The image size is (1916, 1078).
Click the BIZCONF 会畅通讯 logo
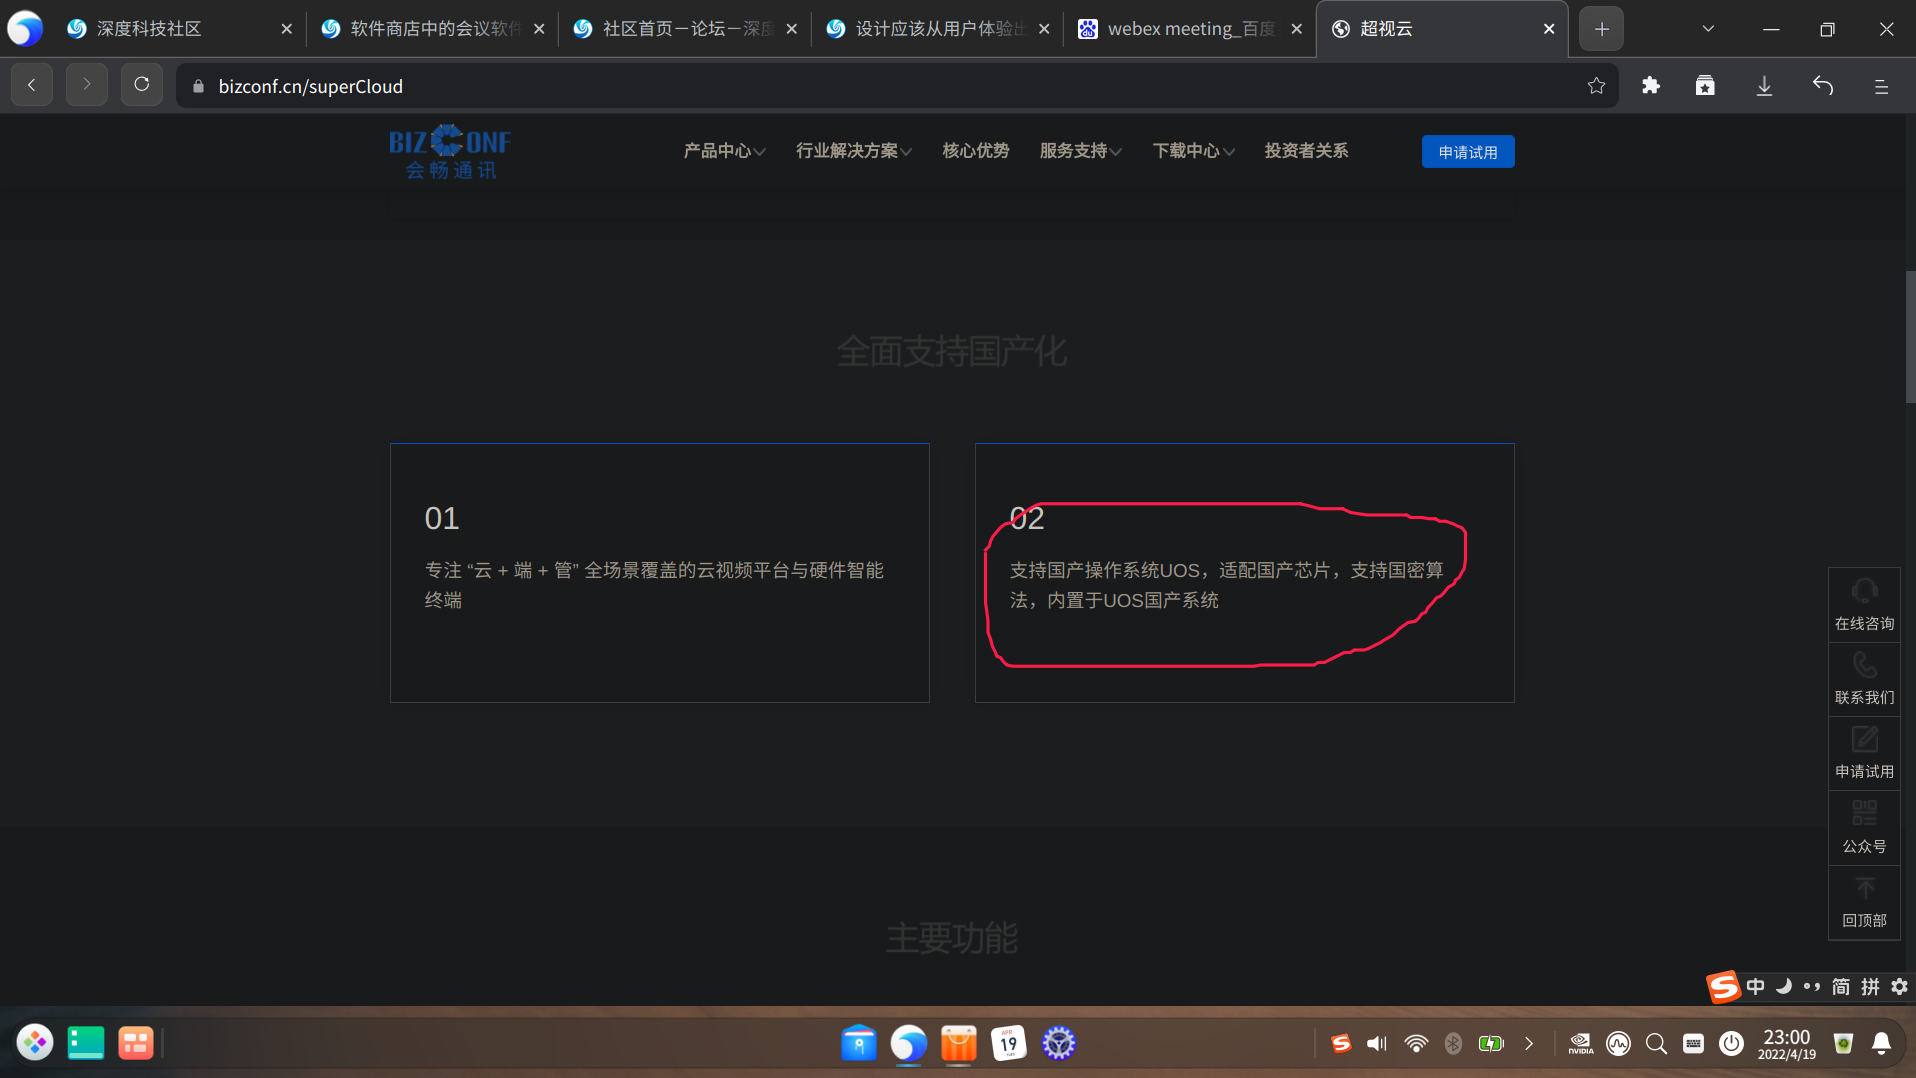450,151
